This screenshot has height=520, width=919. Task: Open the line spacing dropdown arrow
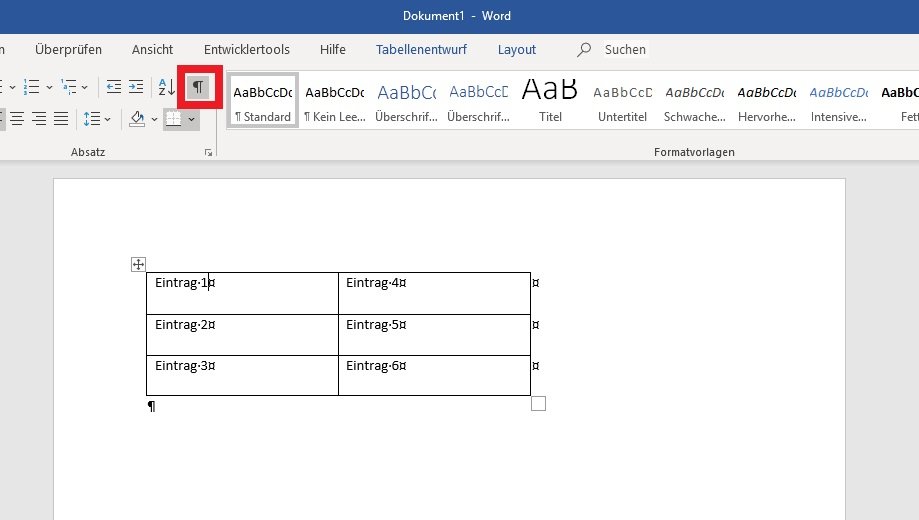click(107, 119)
